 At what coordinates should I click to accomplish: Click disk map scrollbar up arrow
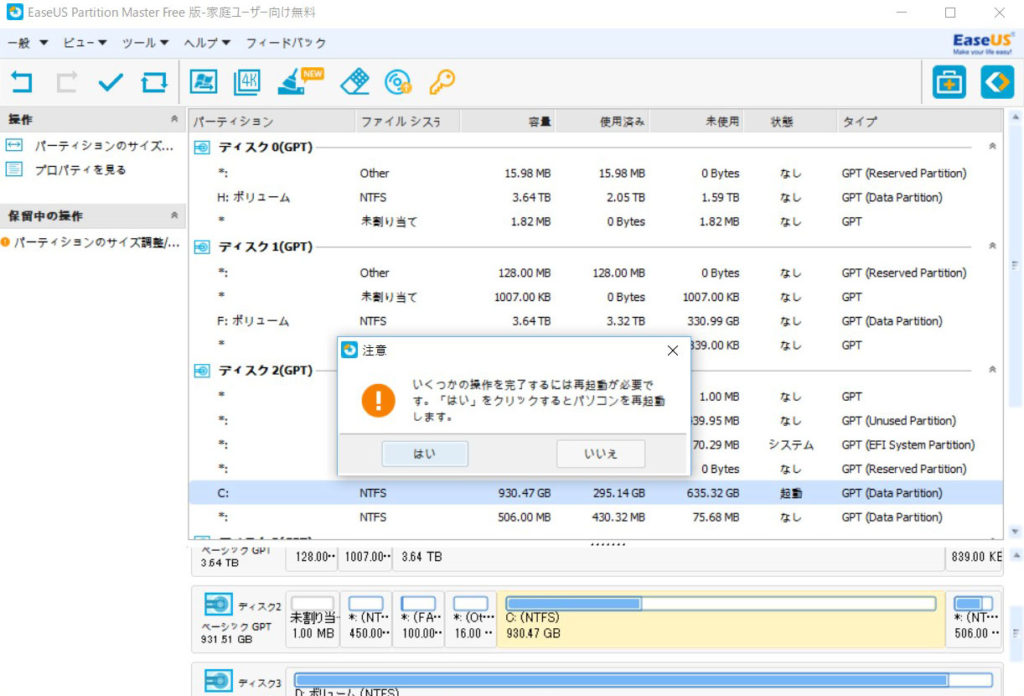pyautogui.click(x=1016, y=556)
